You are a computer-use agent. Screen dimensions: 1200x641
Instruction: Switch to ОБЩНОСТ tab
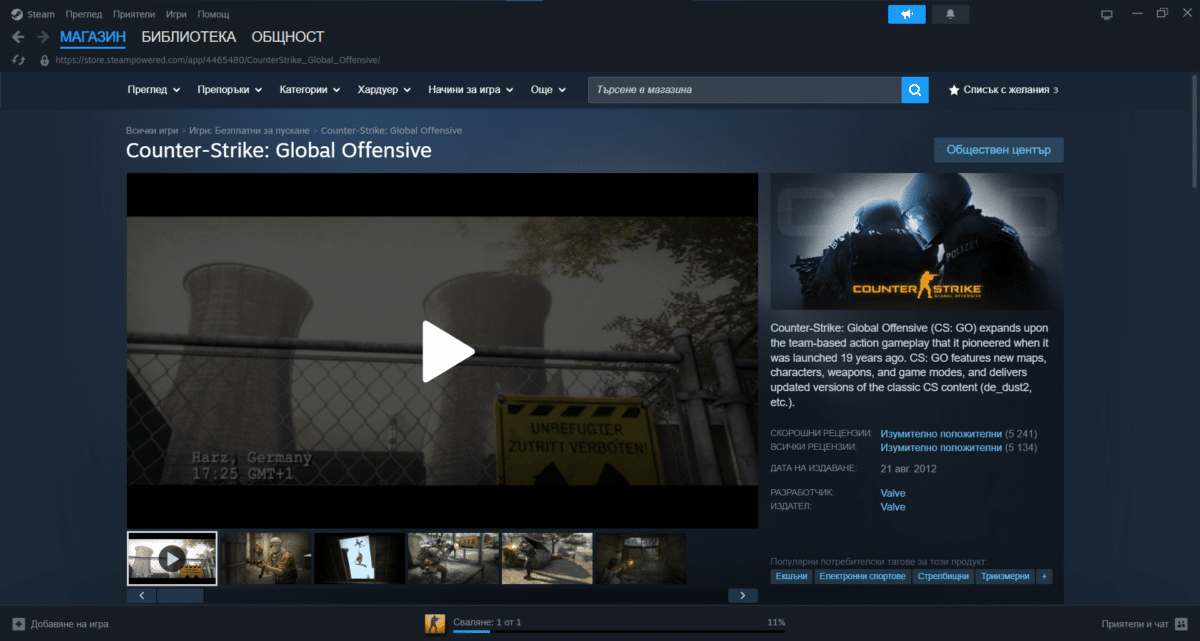click(288, 38)
